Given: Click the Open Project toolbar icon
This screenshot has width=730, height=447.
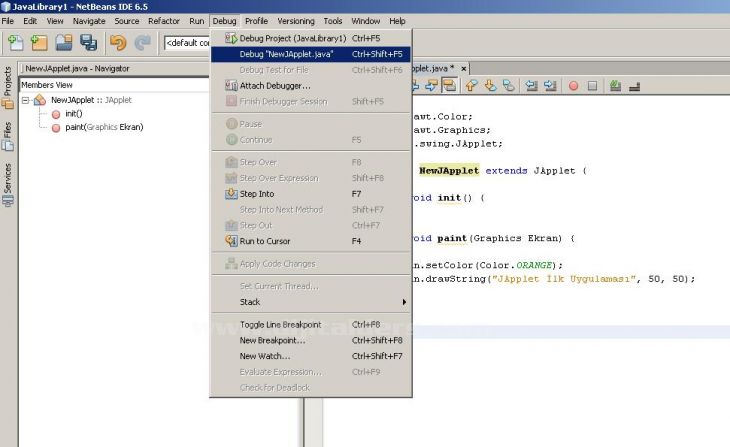Looking at the screenshot, I should click(64, 43).
